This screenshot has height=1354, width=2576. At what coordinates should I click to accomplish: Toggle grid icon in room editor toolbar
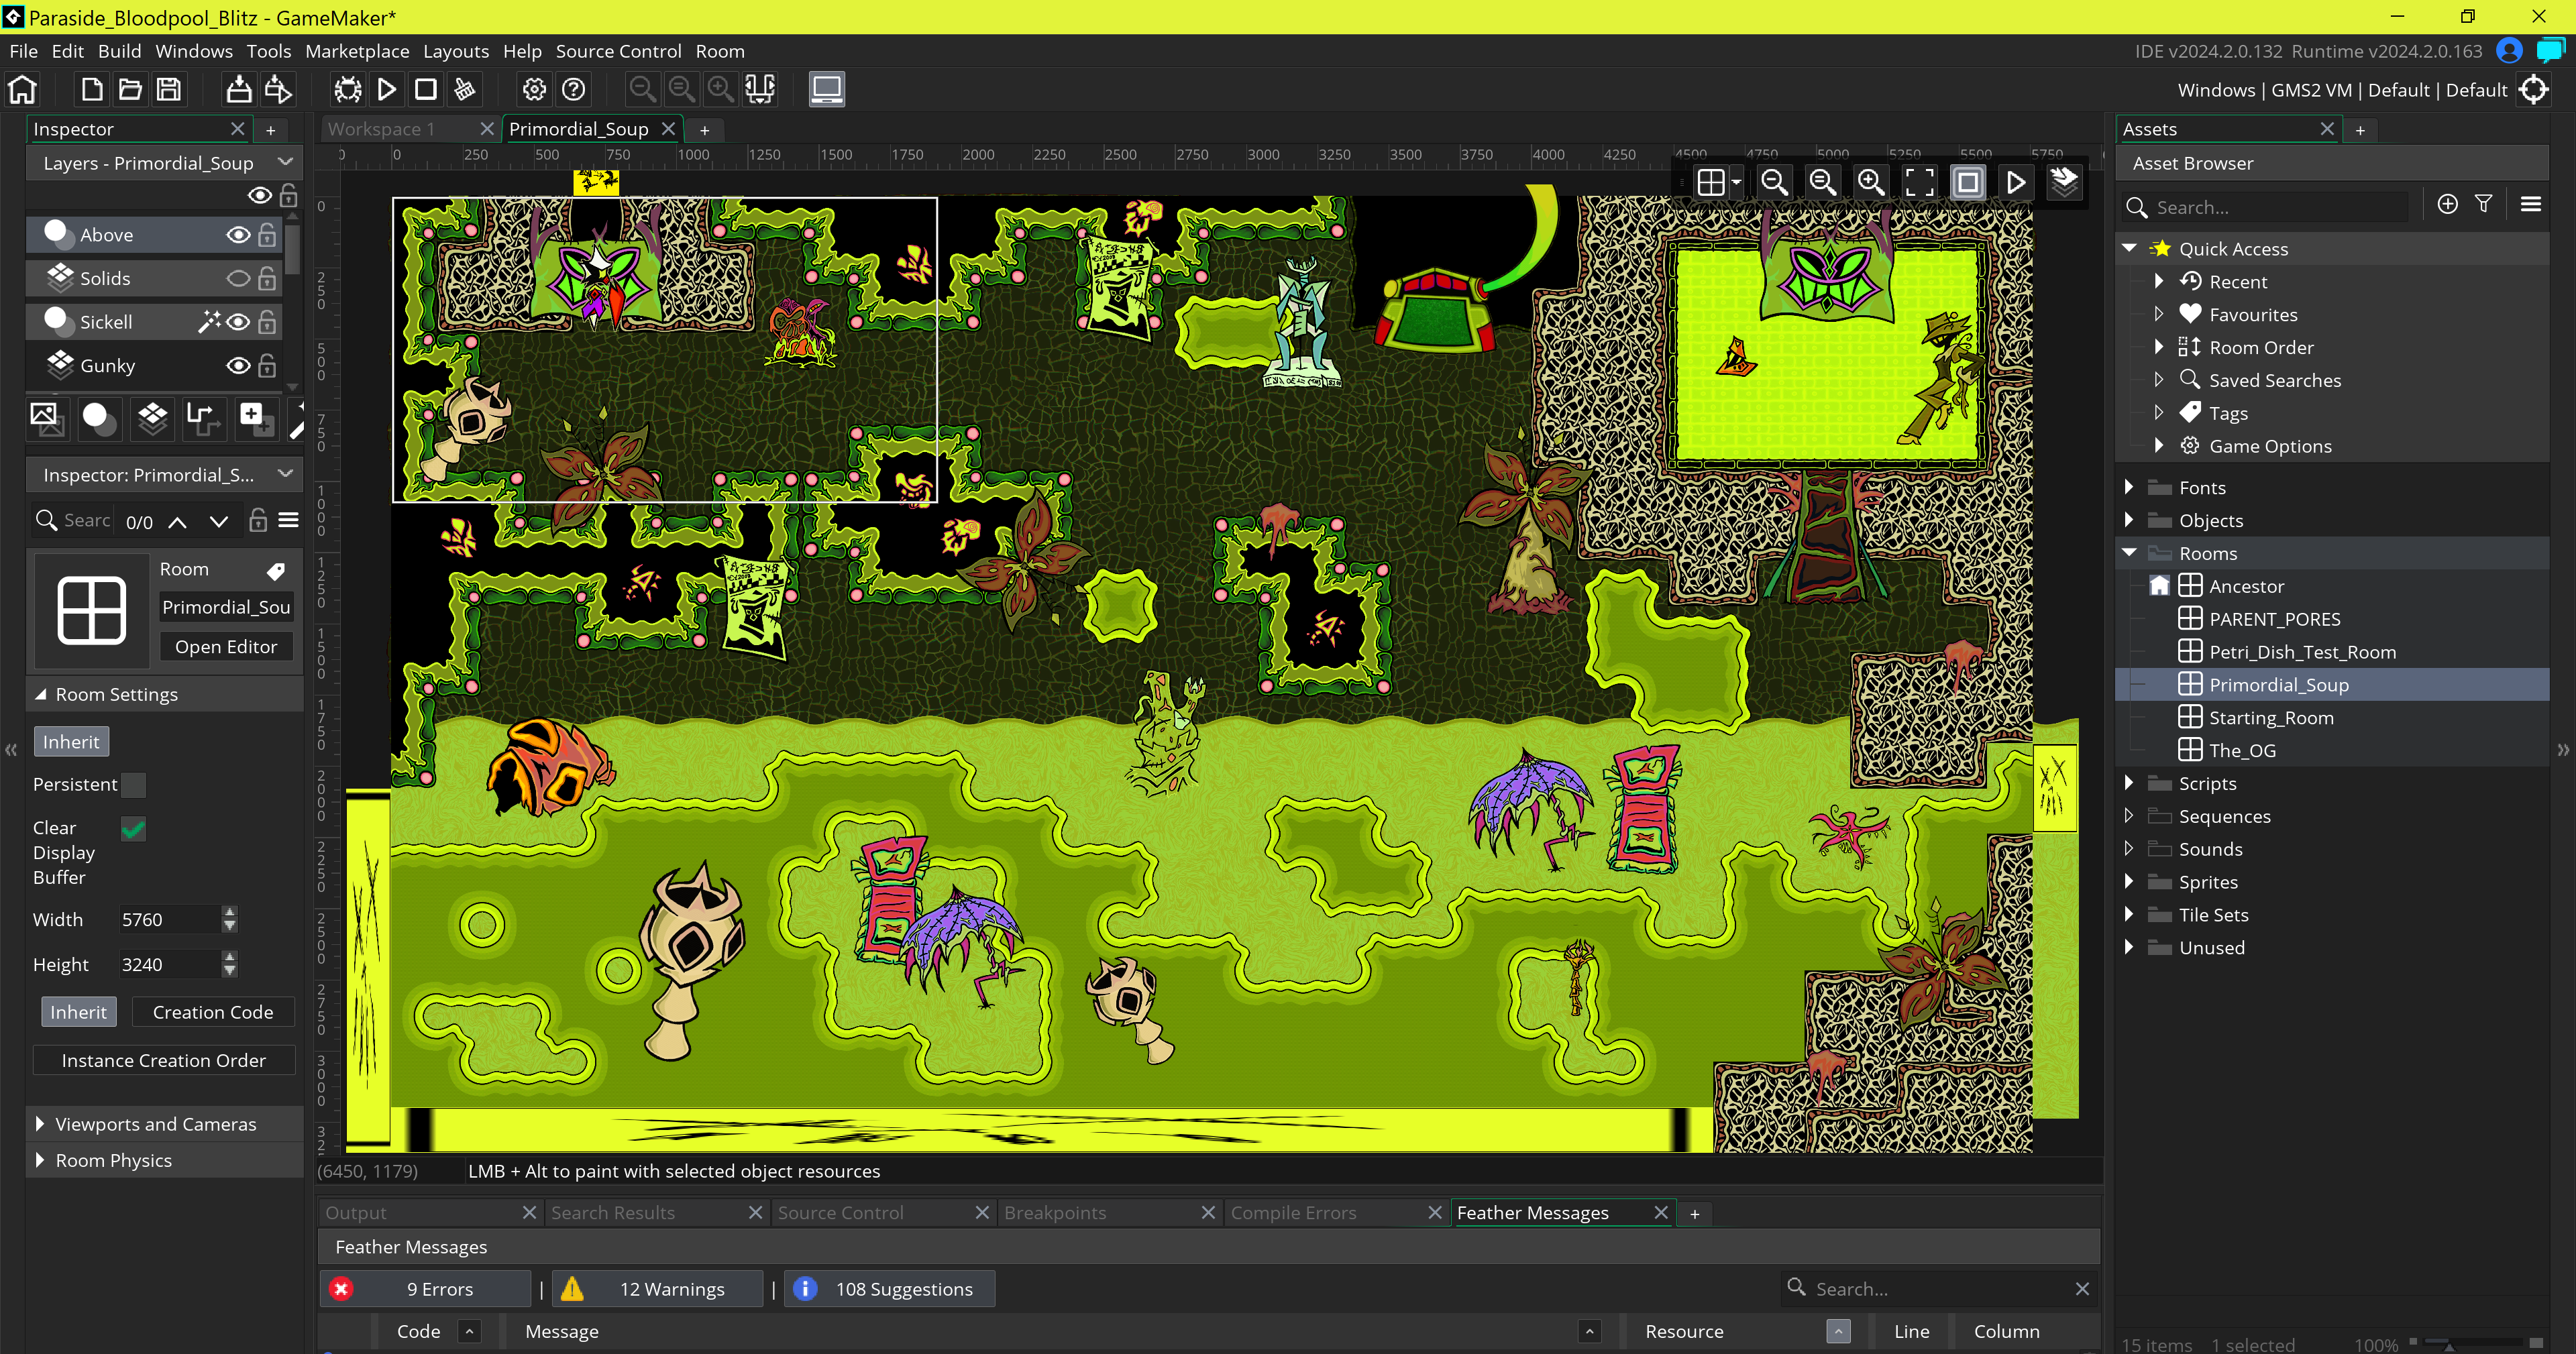click(x=1710, y=182)
